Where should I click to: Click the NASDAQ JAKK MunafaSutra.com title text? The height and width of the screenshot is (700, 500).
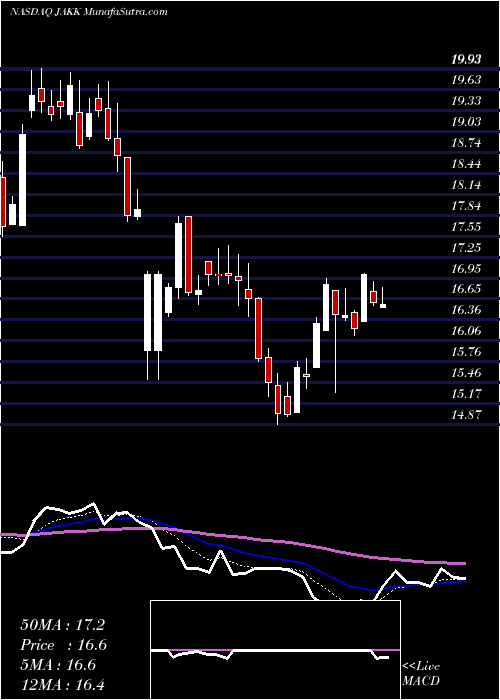[89, 12]
